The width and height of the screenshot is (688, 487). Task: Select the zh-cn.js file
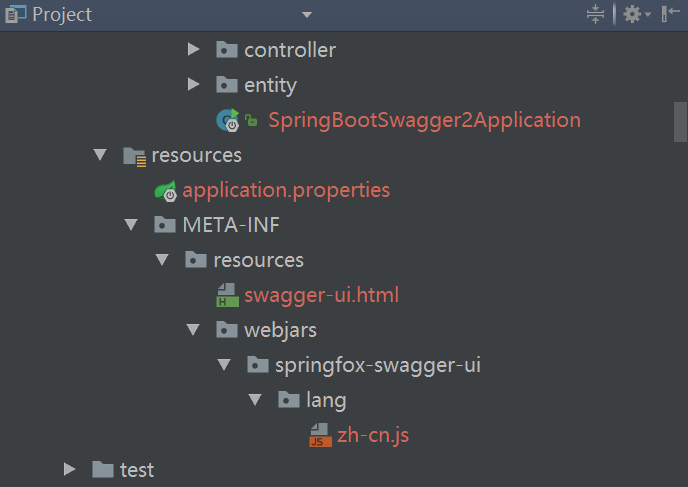tap(373, 435)
